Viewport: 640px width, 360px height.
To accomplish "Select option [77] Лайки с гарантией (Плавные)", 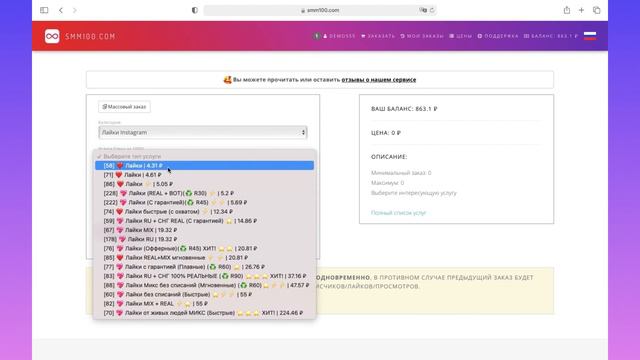I will (x=204, y=267).
